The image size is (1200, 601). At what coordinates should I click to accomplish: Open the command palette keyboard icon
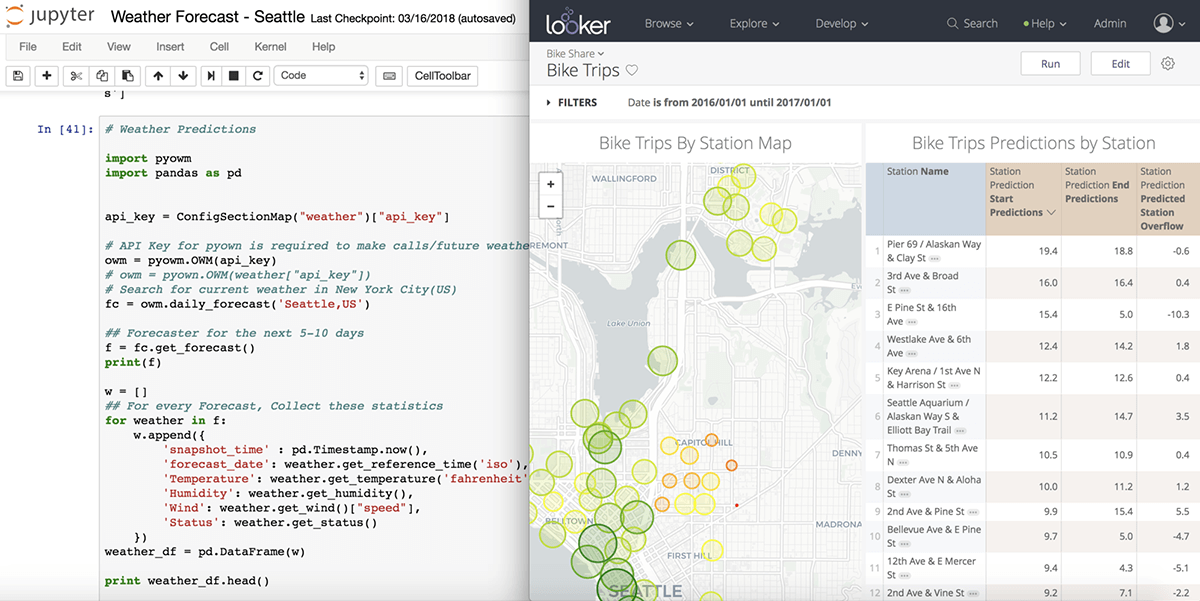(389, 76)
